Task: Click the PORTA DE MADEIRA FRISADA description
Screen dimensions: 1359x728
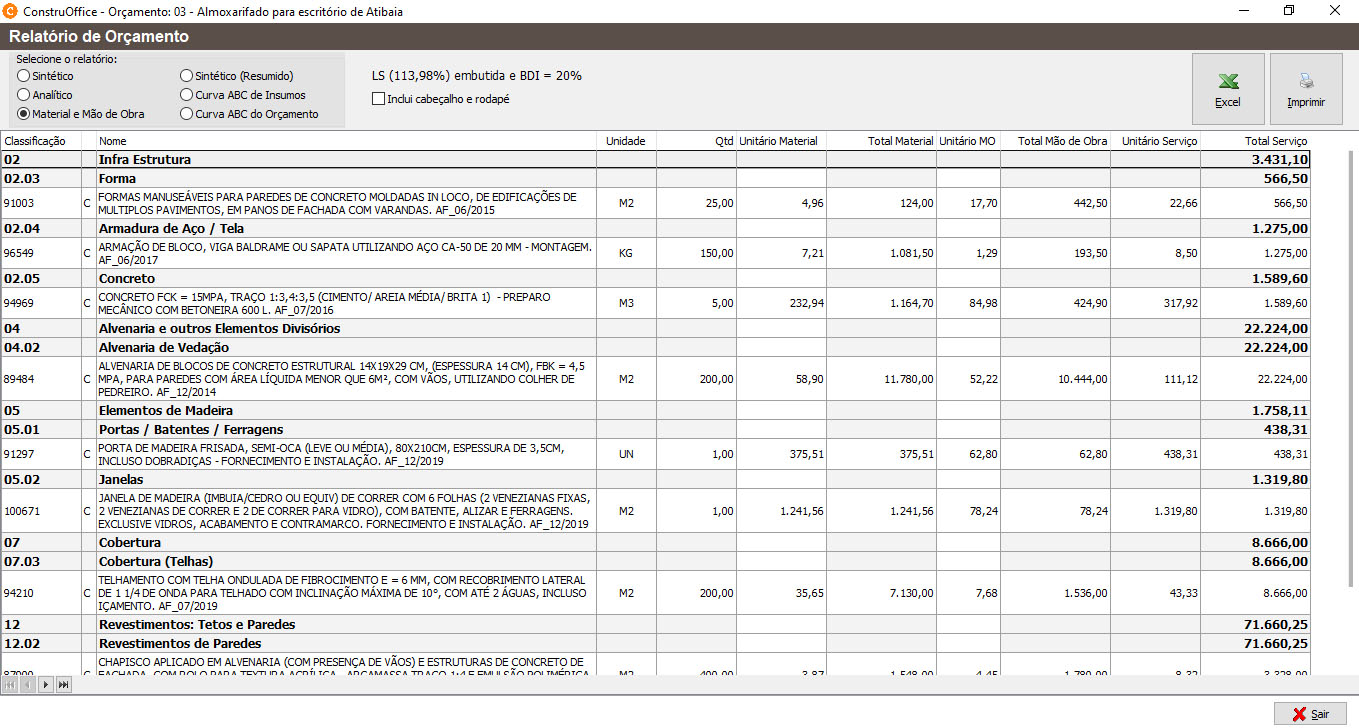Action: pos(346,454)
